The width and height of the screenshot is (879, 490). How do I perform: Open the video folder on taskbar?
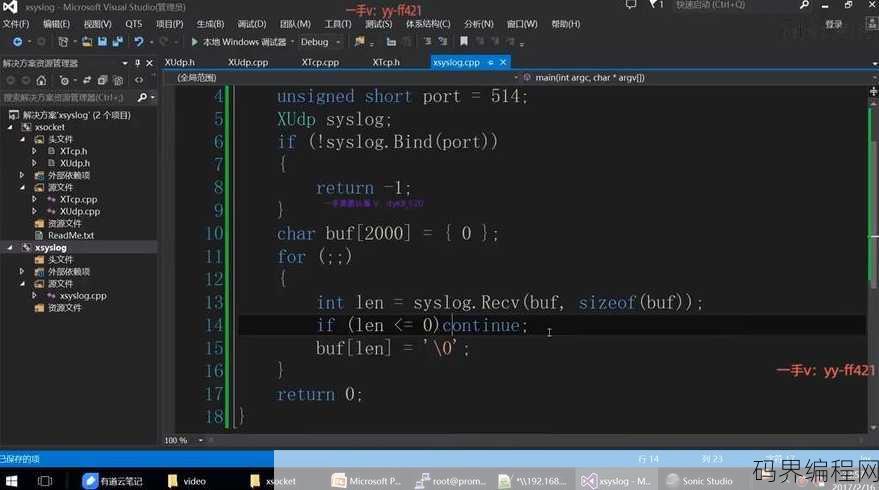tap(188, 480)
